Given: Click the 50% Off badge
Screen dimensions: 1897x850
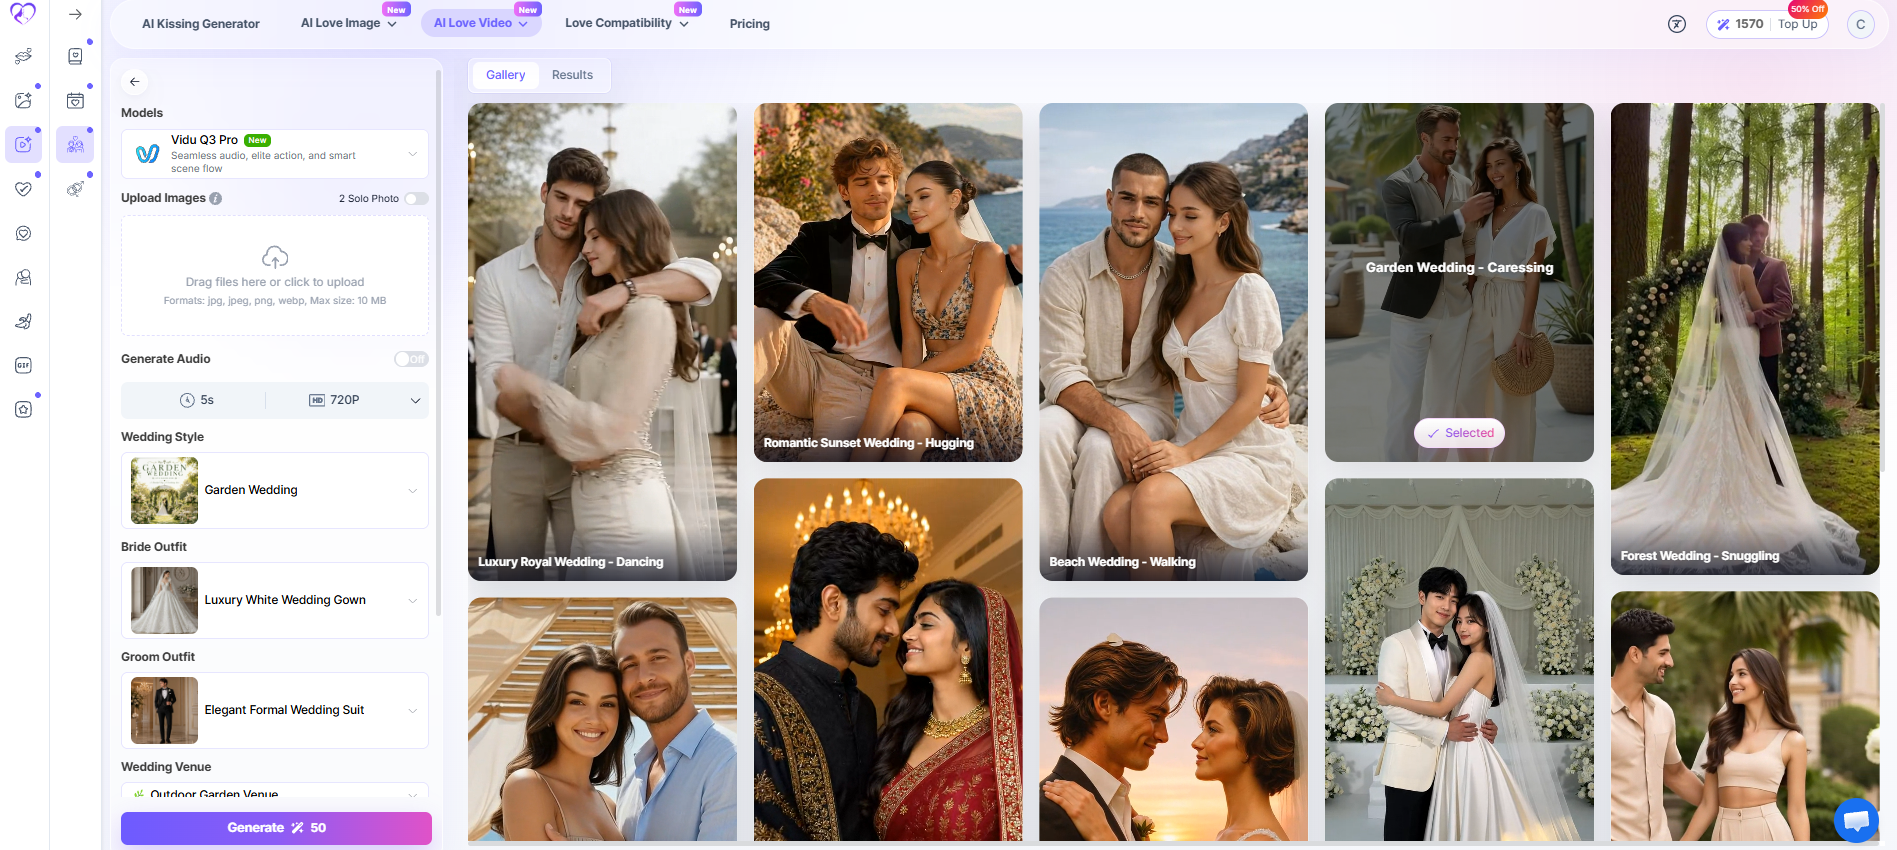Looking at the screenshot, I should point(1807,9).
